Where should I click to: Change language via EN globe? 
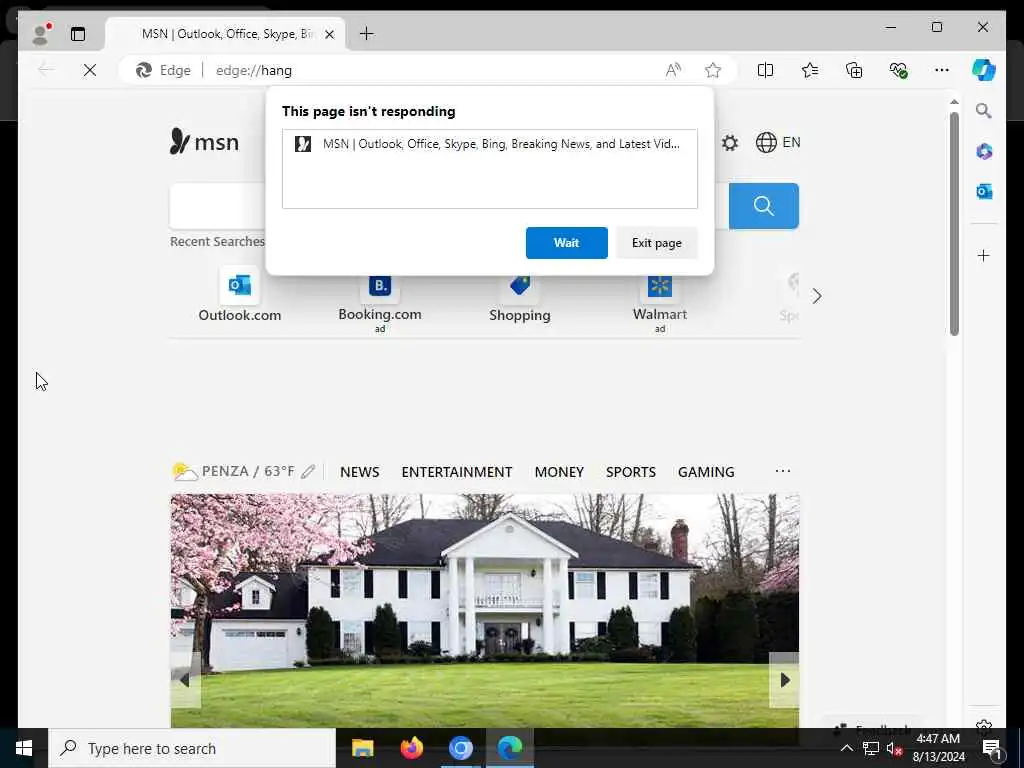click(778, 142)
